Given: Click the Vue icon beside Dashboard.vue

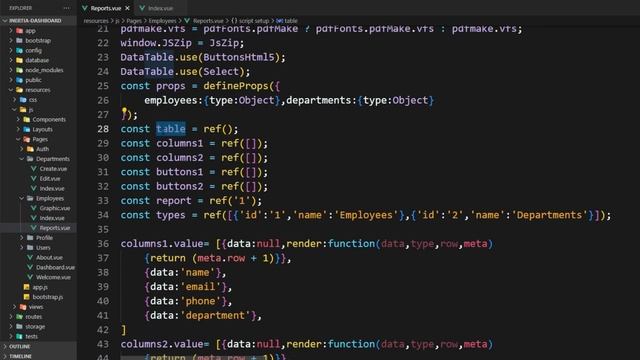Looking at the screenshot, I should (30, 267).
